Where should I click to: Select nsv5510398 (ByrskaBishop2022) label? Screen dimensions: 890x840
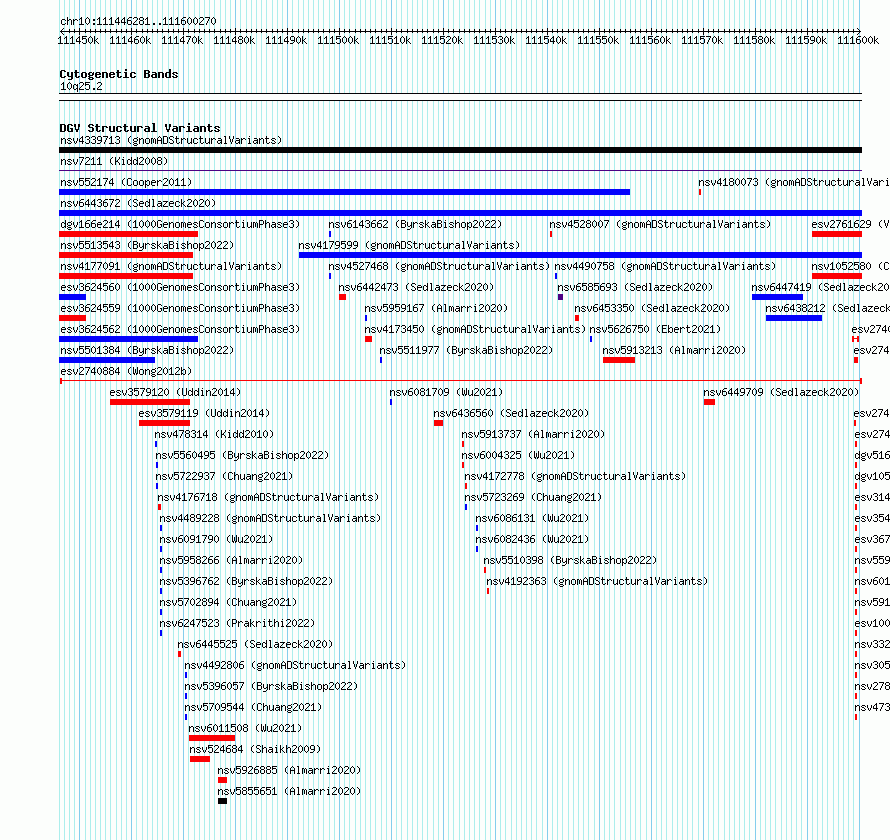pos(570,560)
